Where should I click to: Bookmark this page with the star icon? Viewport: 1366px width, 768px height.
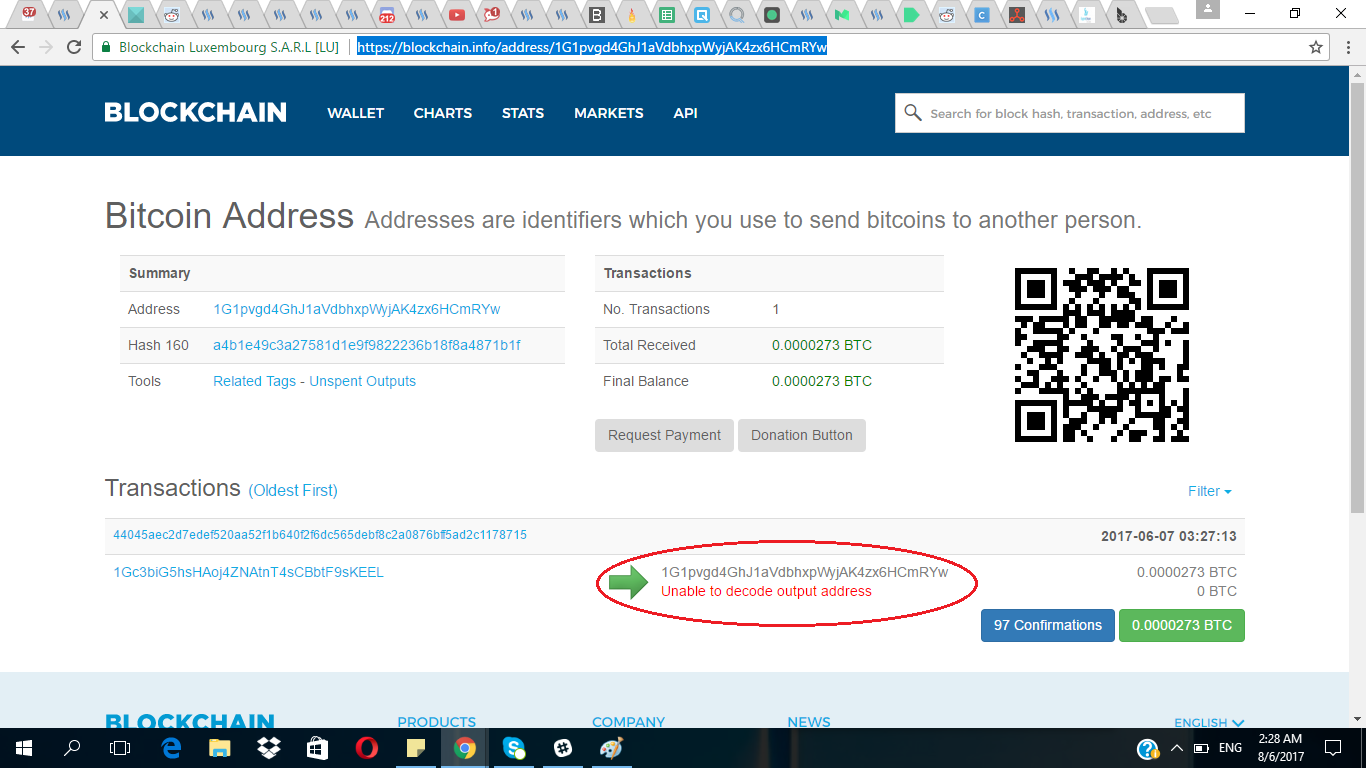pos(1316,47)
